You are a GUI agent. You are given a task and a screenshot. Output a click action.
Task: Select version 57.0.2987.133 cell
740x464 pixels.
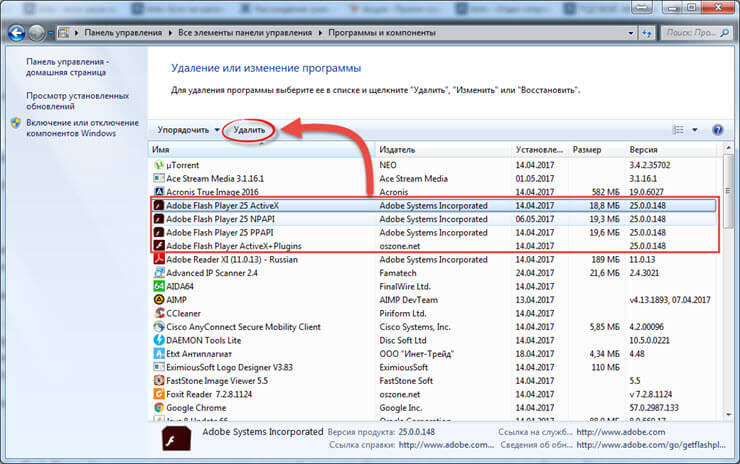654,407
